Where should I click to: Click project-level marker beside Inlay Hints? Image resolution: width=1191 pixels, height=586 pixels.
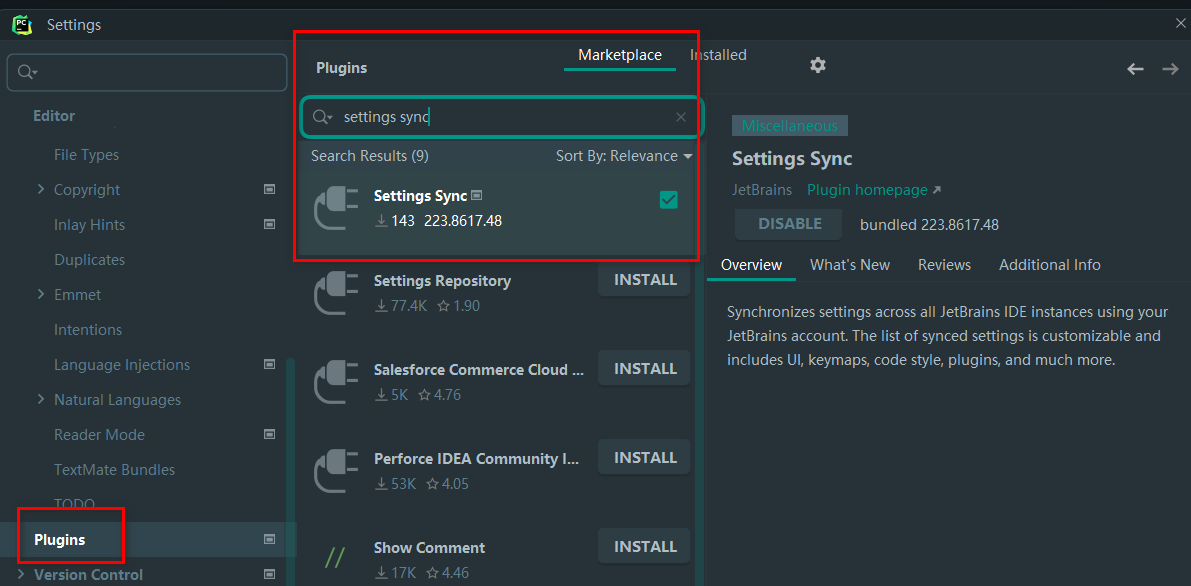coord(269,224)
